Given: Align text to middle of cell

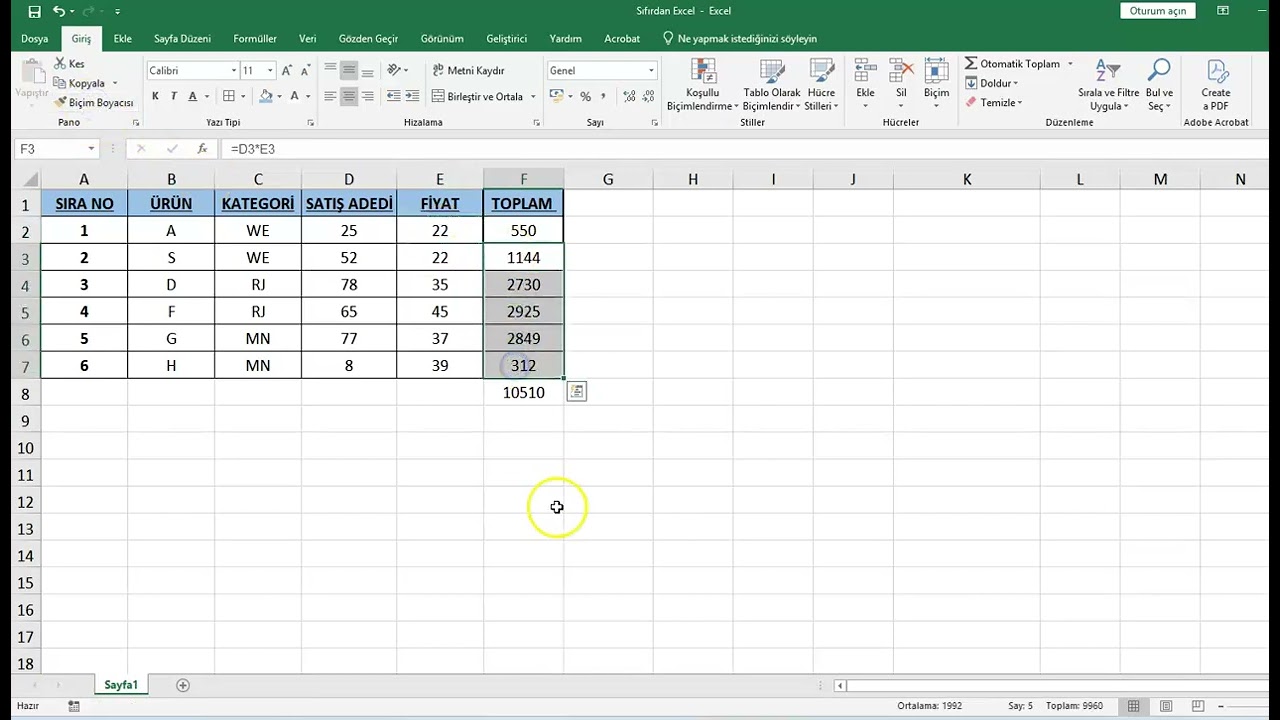Looking at the screenshot, I should point(348,70).
